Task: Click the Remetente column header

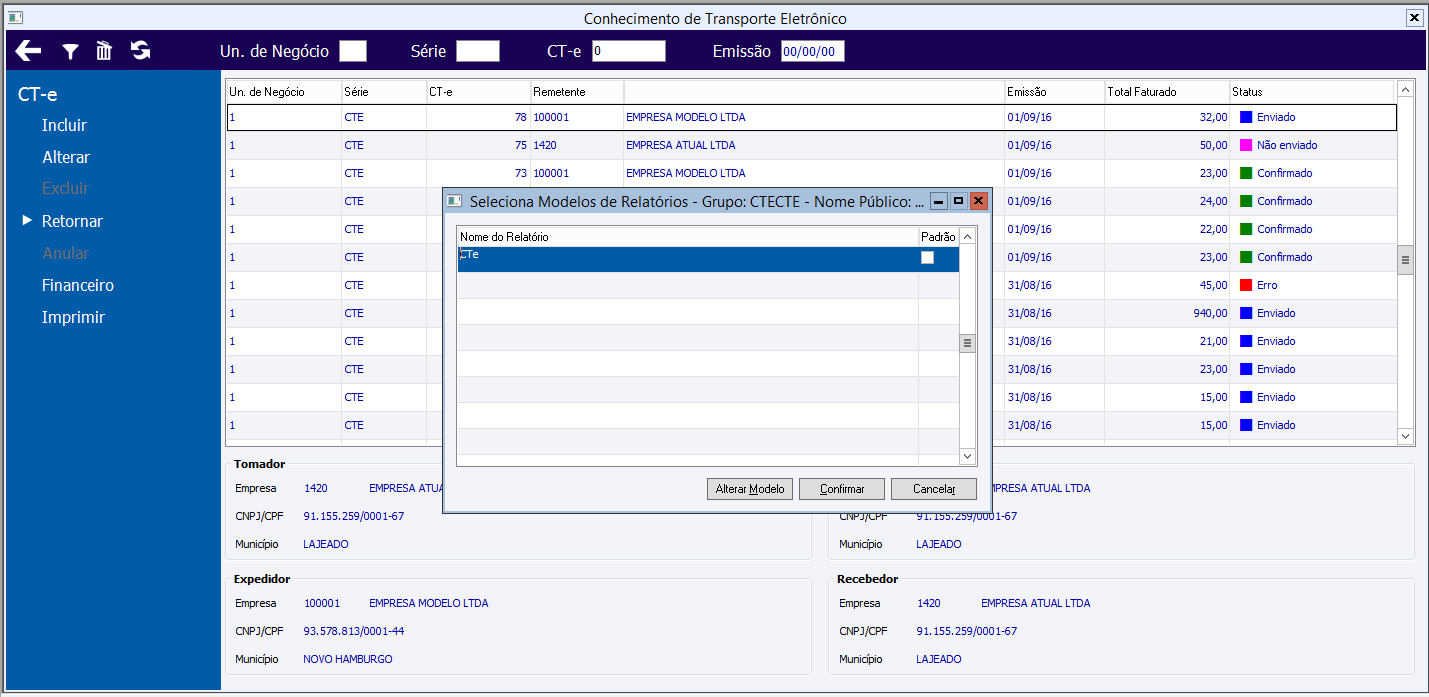Action: (577, 91)
